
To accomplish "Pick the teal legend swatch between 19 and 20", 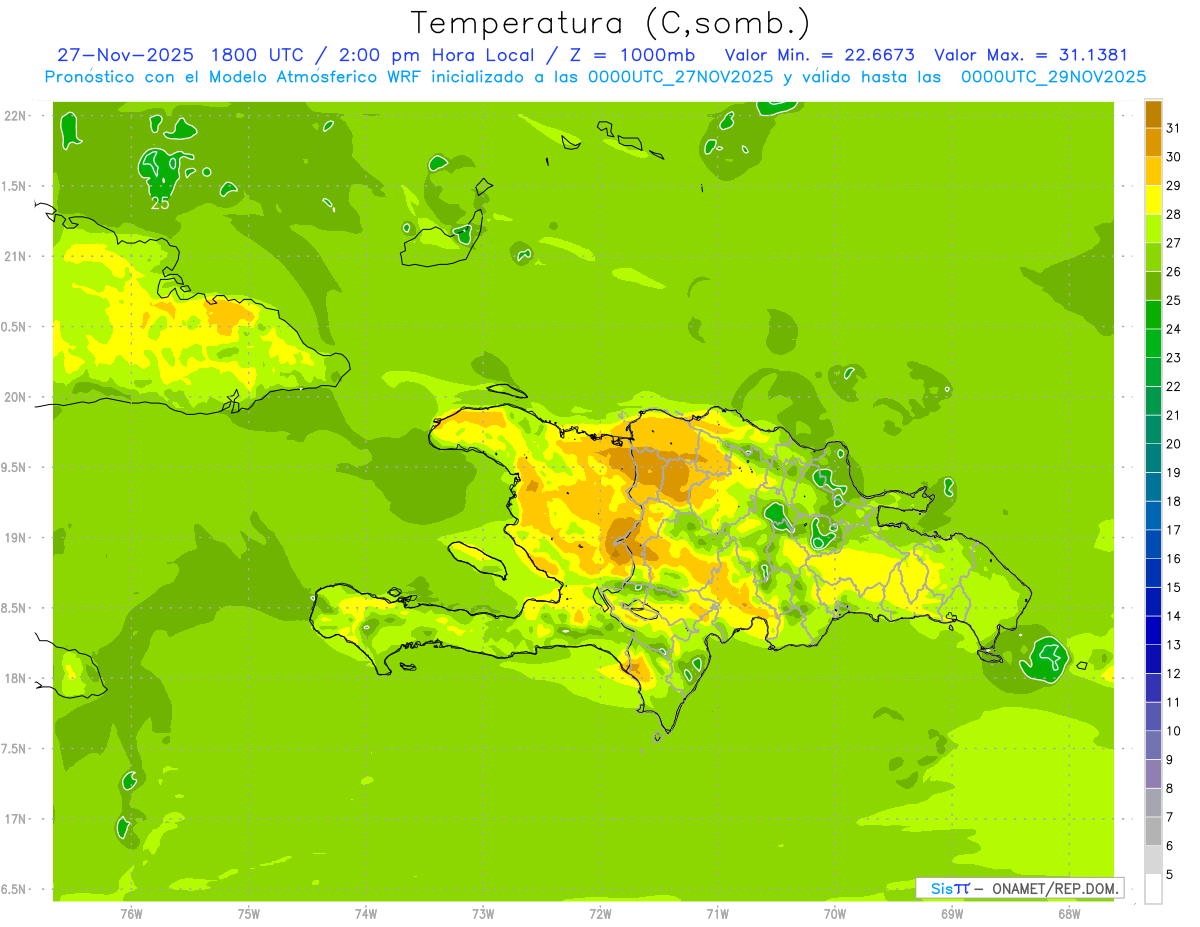I will point(1153,458).
